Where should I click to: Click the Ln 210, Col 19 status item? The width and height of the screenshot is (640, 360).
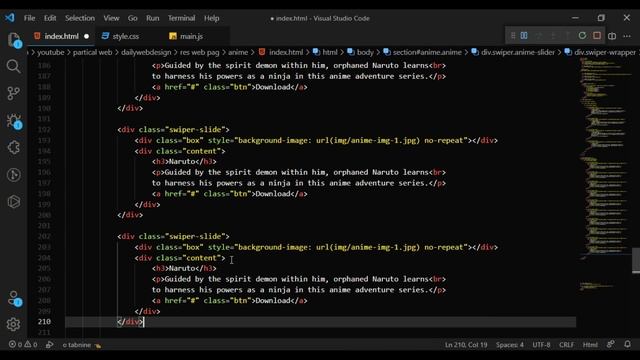click(x=466, y=345)
